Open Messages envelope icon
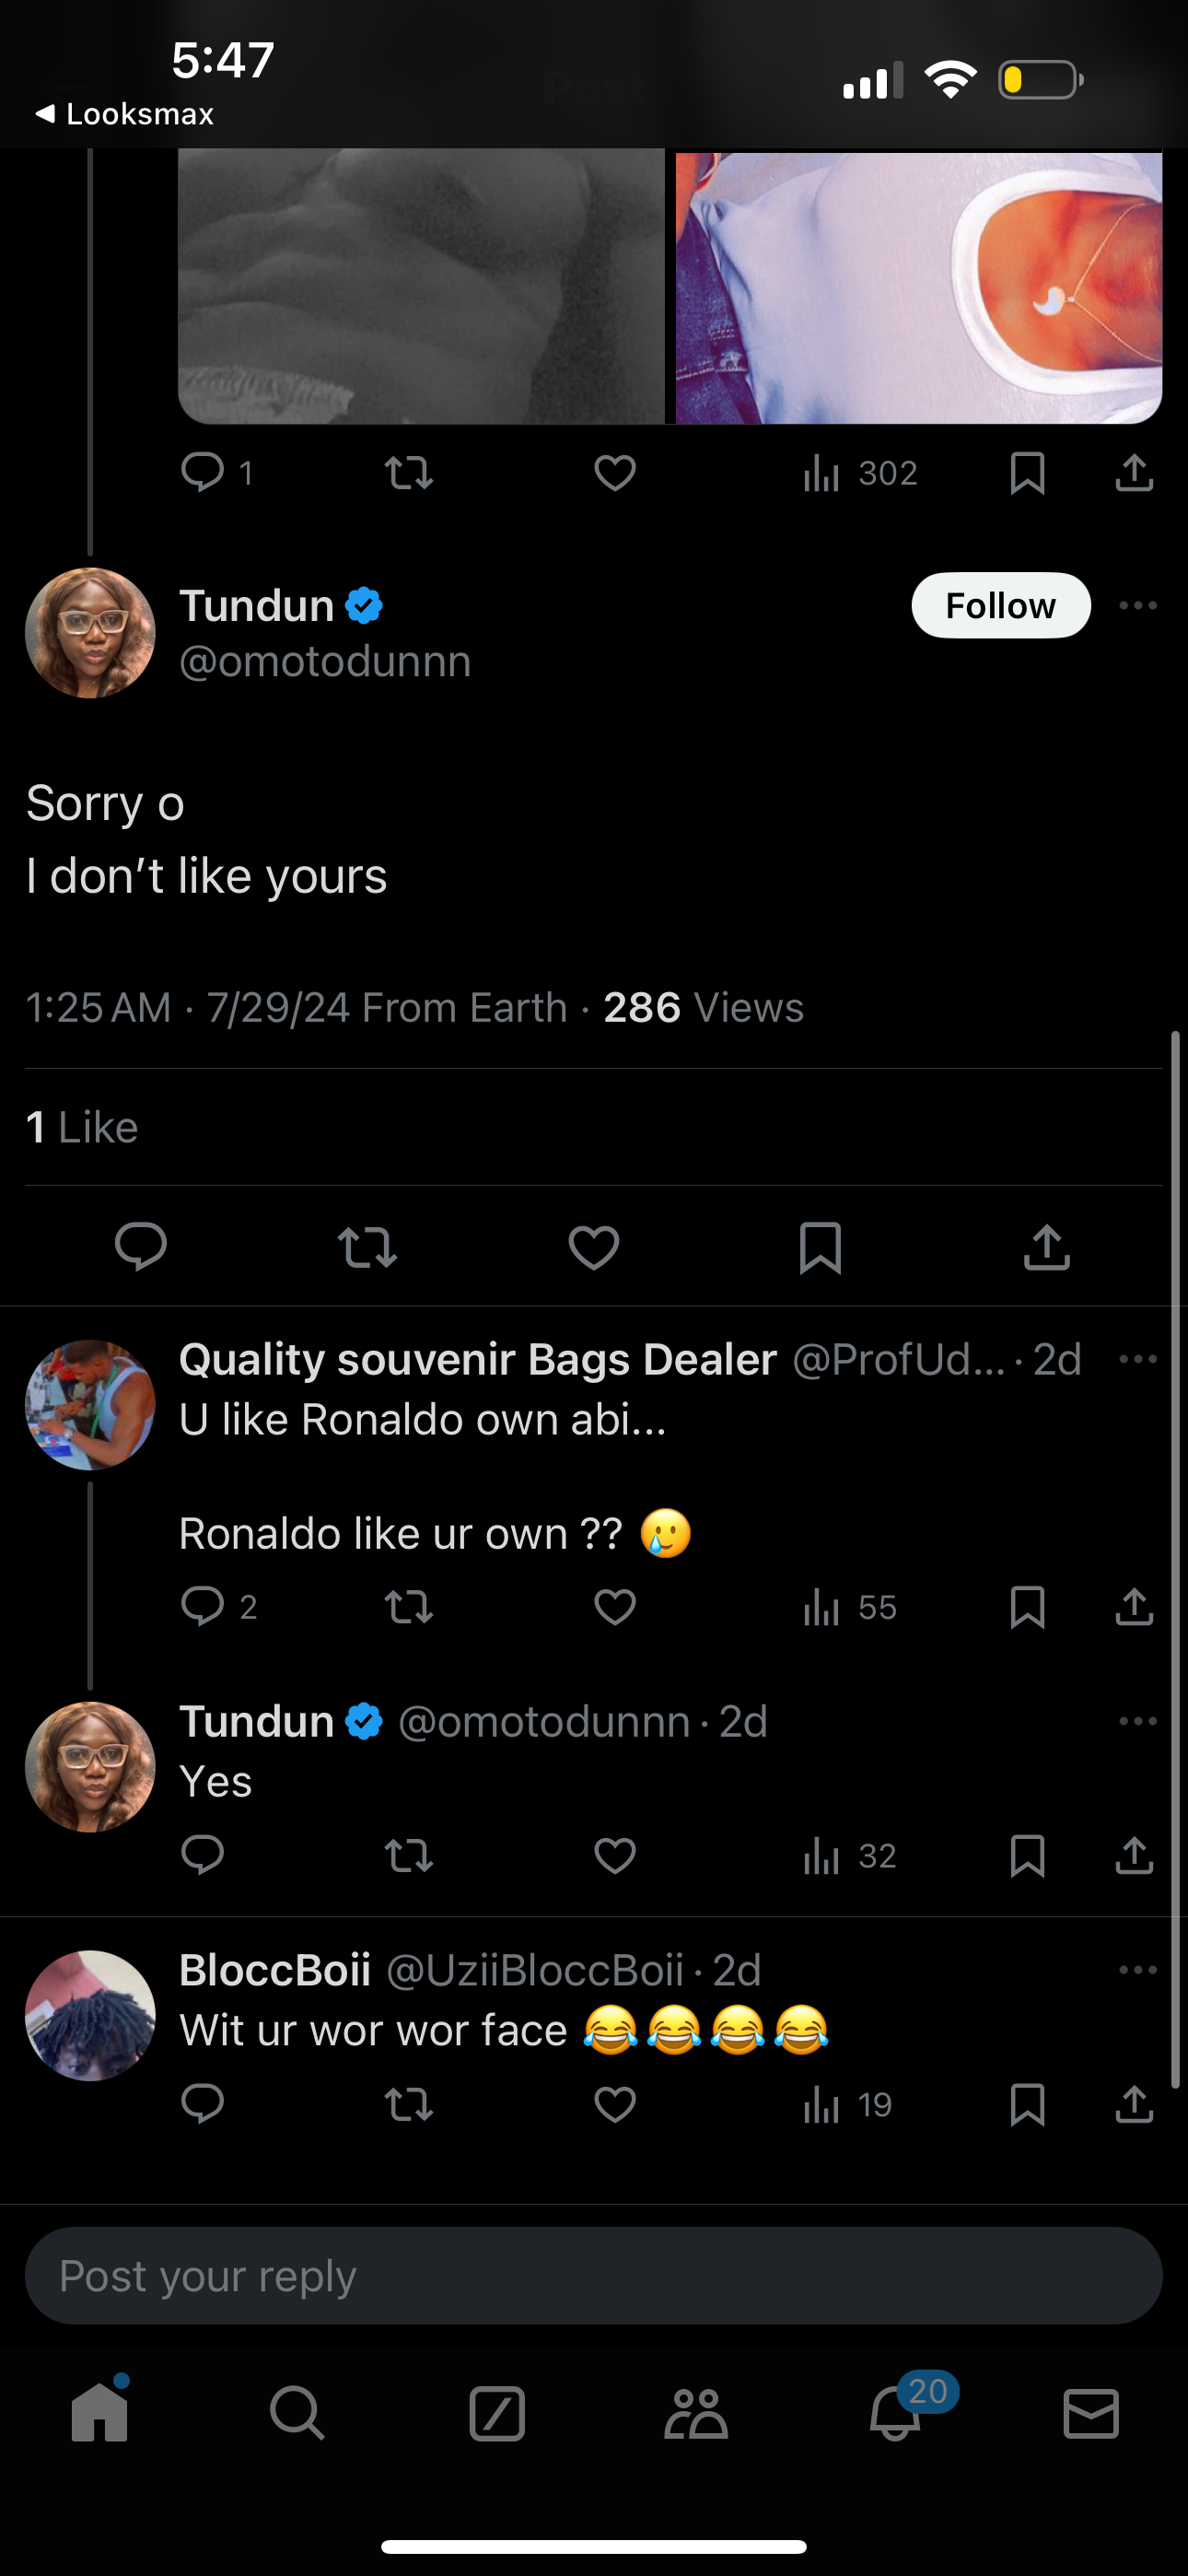Viewport: 1188px width, 2576px height. point(1091,2413)
